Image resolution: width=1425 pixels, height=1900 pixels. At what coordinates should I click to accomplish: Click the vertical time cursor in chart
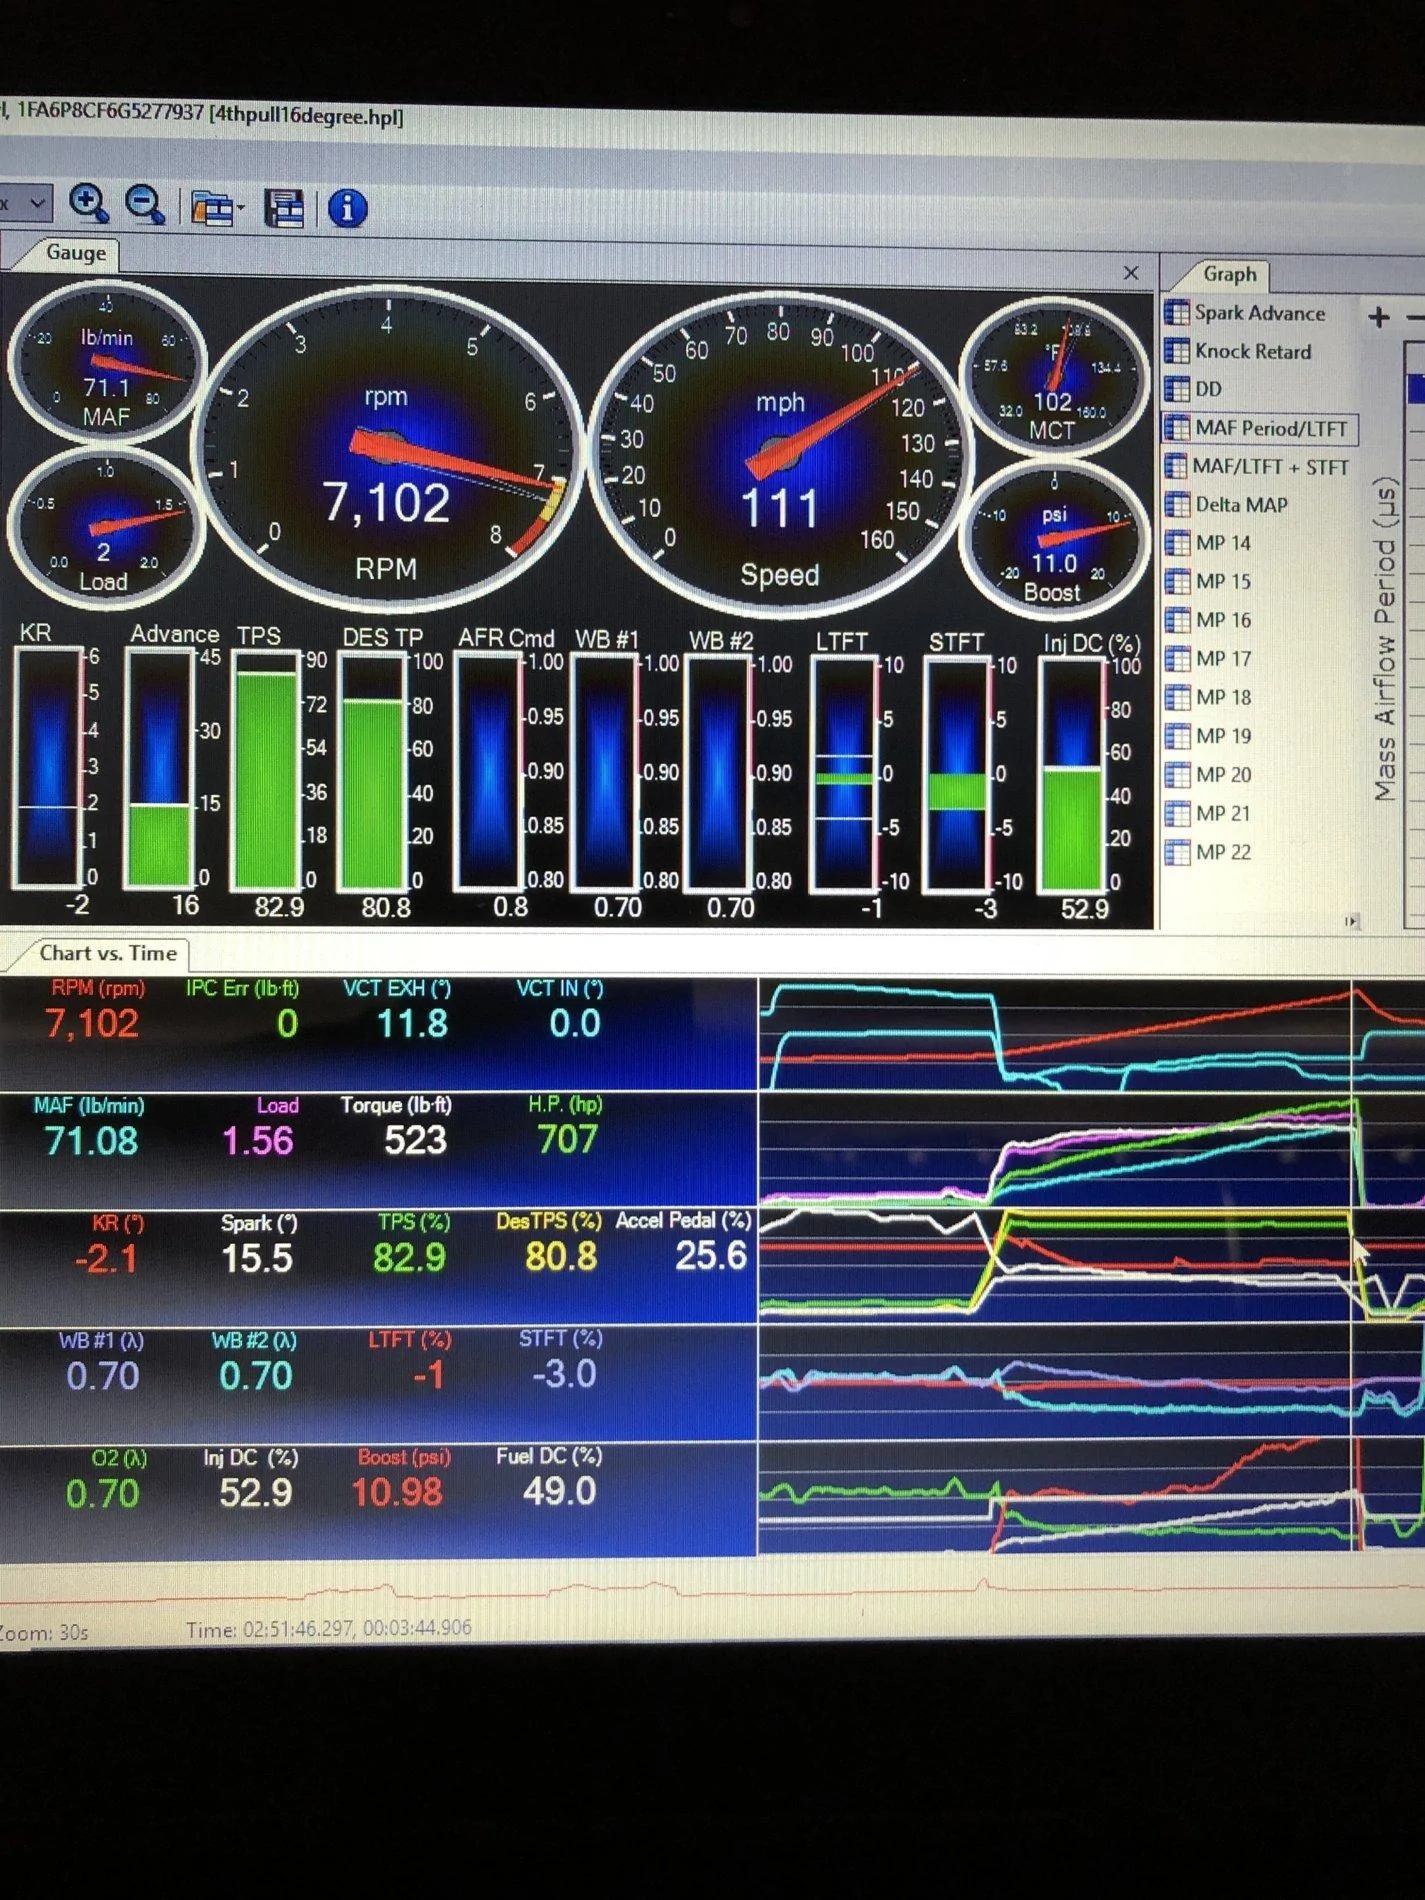[1353, 1265]
